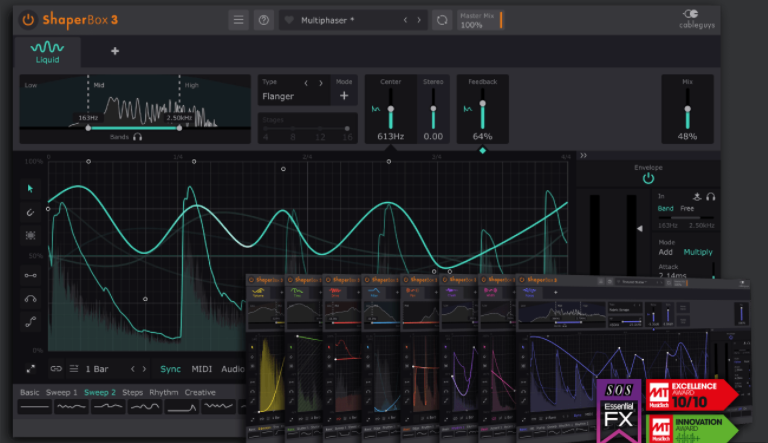
Task: Select the marquee selection tool
Action: coord(30,236)
